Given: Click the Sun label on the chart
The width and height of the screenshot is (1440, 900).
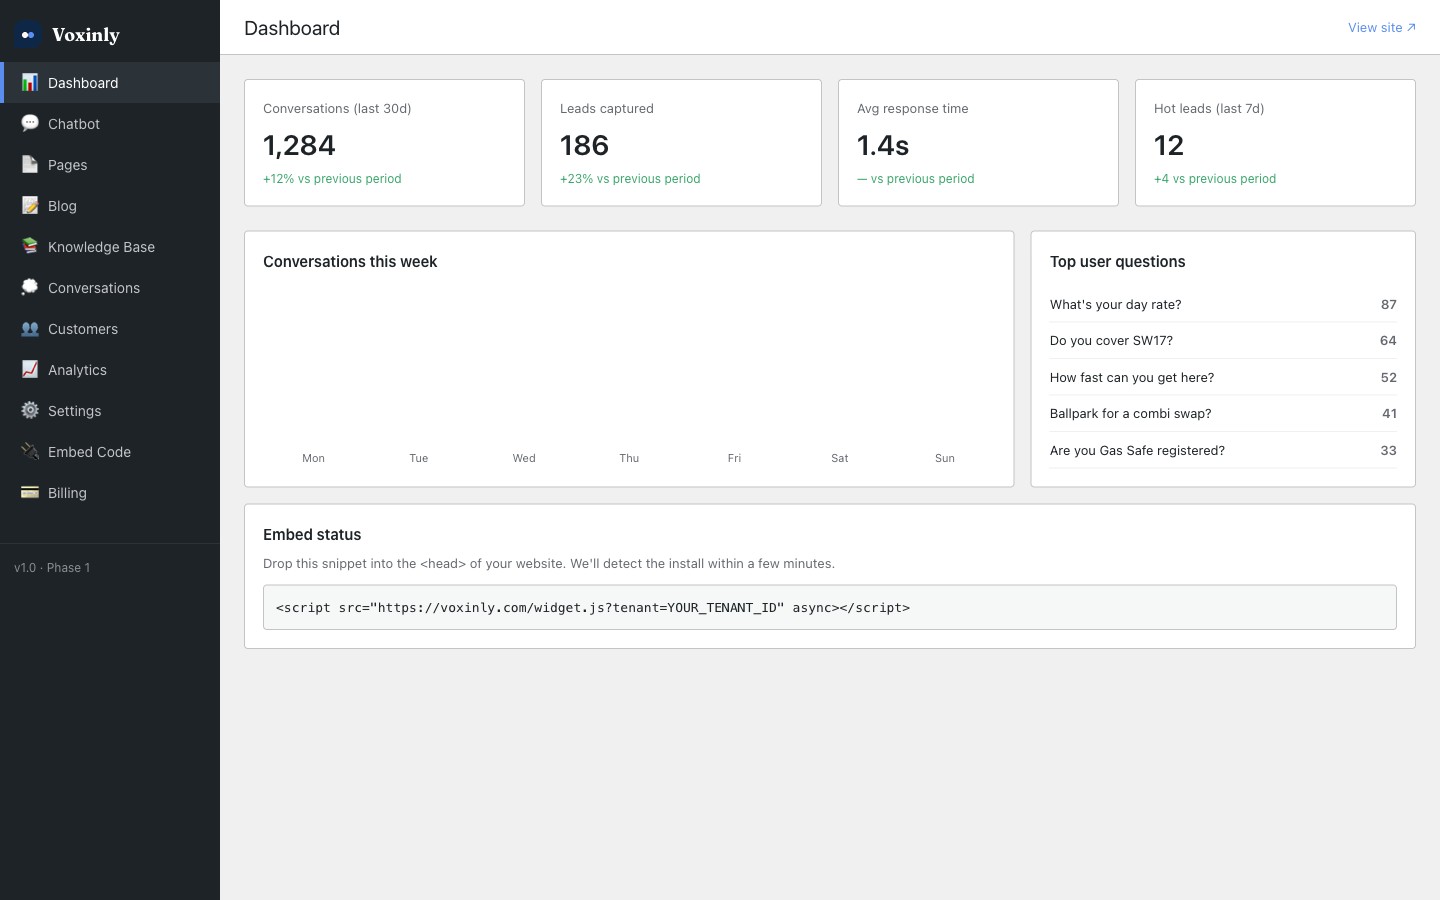Looking at the screenshot, I should tap(945, 458).
